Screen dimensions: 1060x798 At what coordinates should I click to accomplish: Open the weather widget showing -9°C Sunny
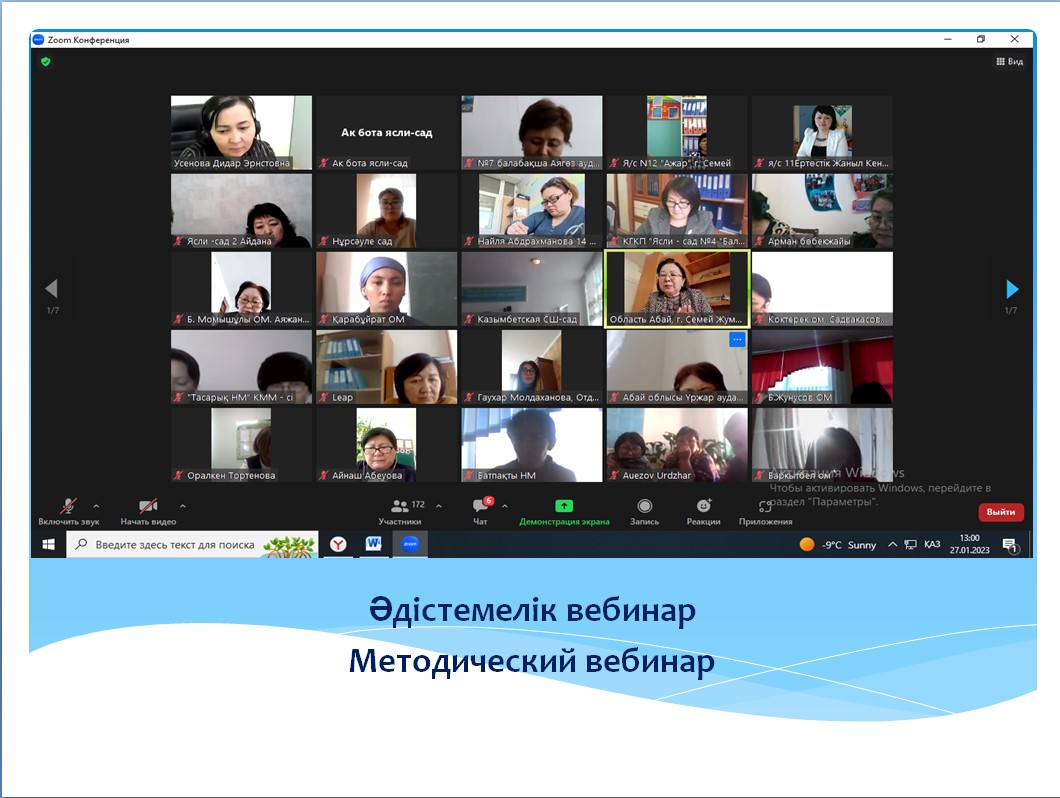838,544
